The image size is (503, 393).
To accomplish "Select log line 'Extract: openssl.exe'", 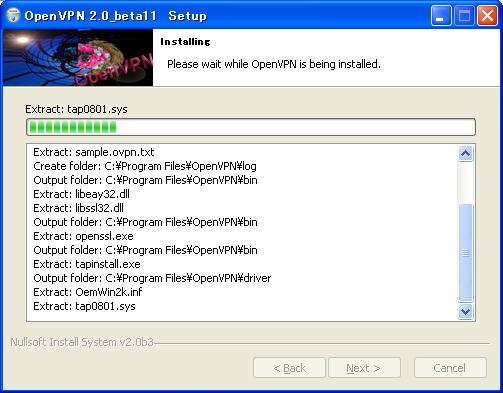I will (83, 236).
